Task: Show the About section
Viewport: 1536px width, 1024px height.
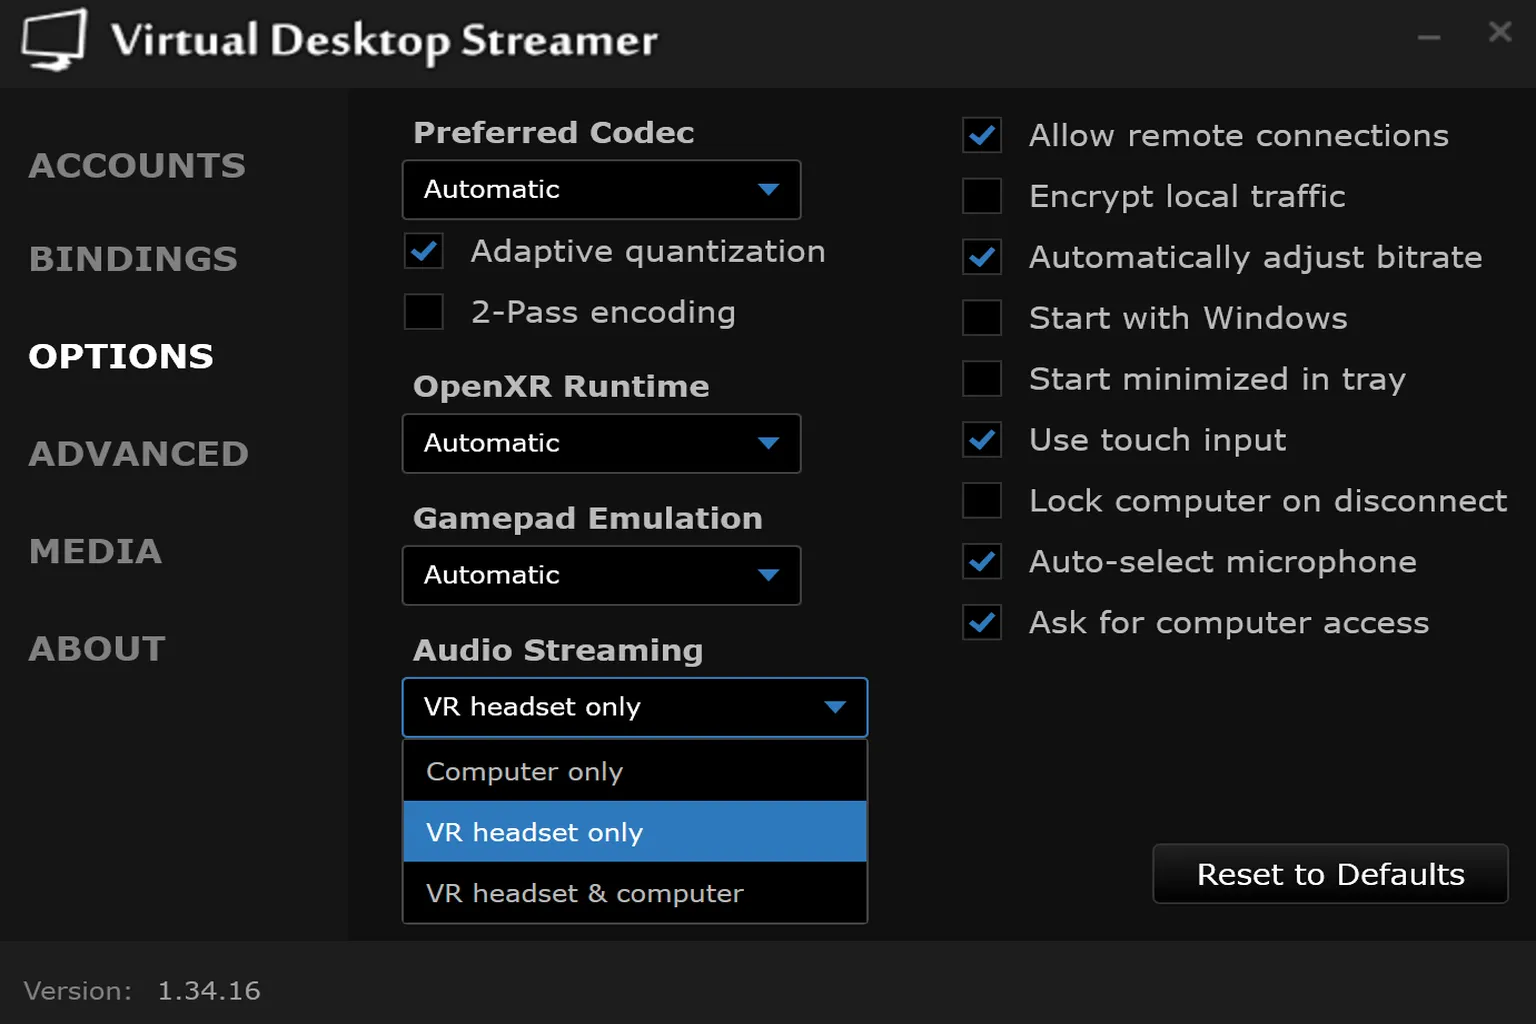Action: (97, 648)
